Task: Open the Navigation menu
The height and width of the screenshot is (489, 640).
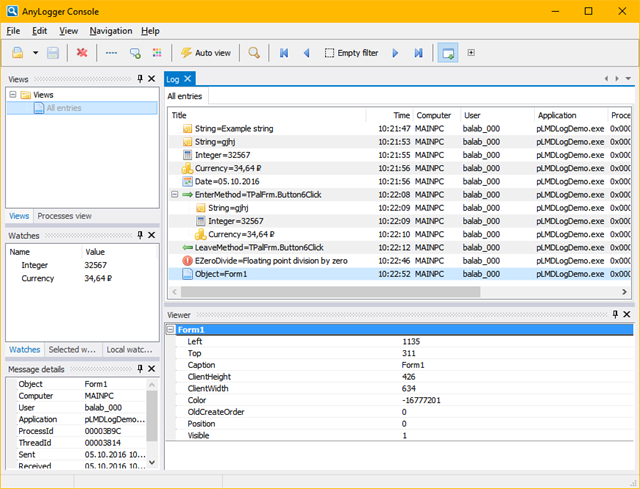Action: click(x=110, y=31)
